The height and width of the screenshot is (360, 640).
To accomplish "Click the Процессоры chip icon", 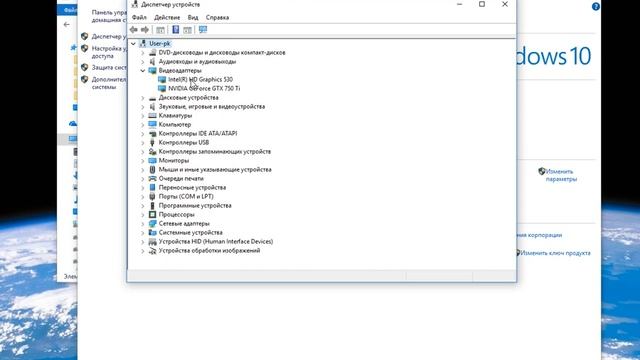I will click(x=152, y=214).
